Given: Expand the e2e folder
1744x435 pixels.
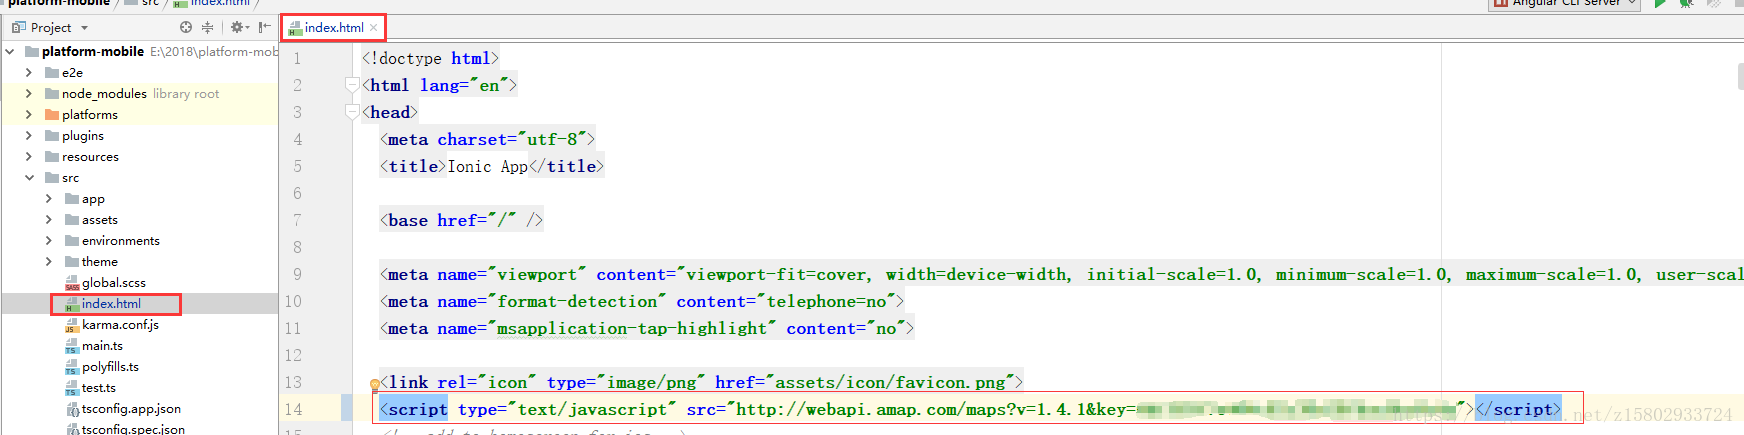Looking at the screenshot, I should 28,72.
